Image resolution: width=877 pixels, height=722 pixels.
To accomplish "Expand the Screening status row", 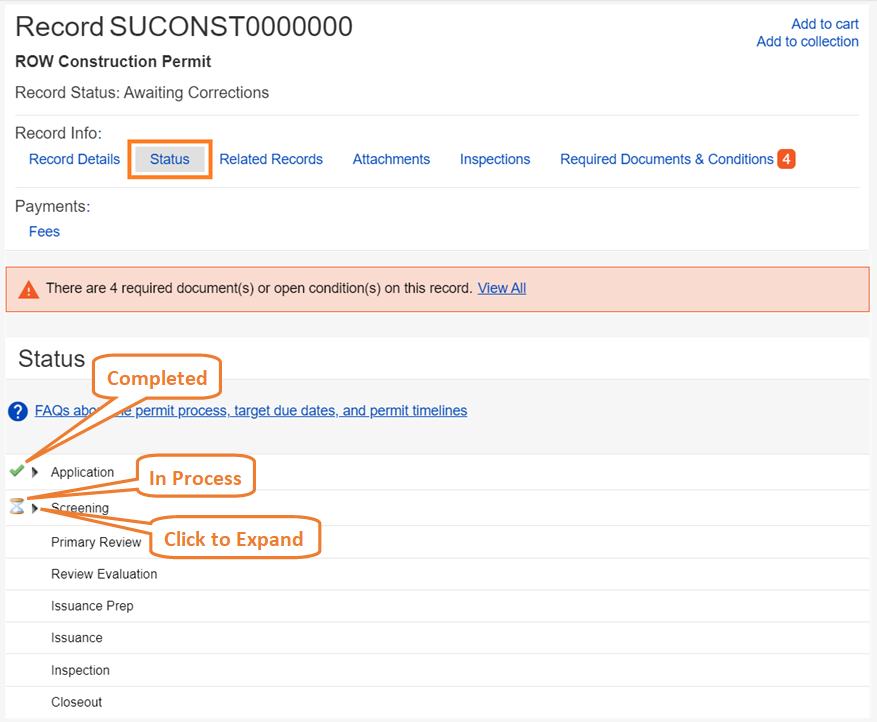I will [x=36, y=508].
